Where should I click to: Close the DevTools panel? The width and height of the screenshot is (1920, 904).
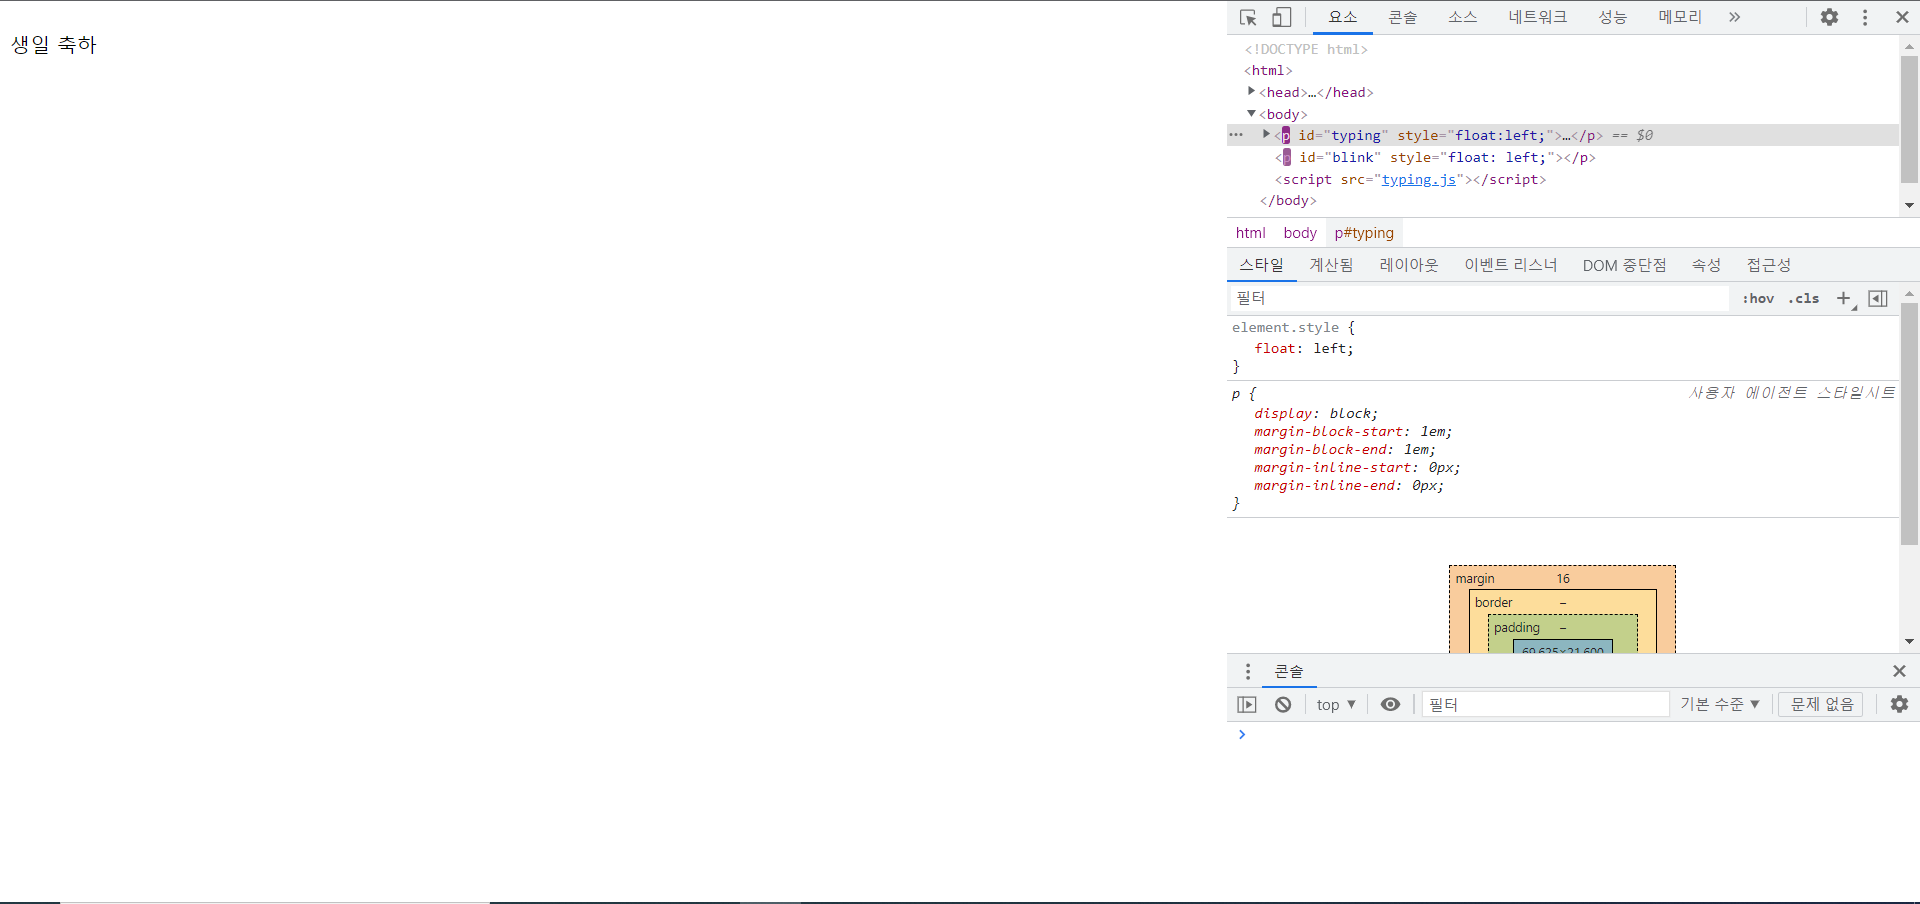(x=1902, y=17)
